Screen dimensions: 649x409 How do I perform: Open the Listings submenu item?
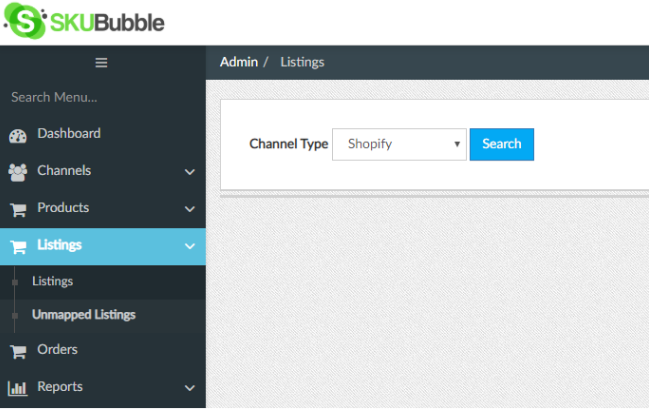tap(52, 282)
